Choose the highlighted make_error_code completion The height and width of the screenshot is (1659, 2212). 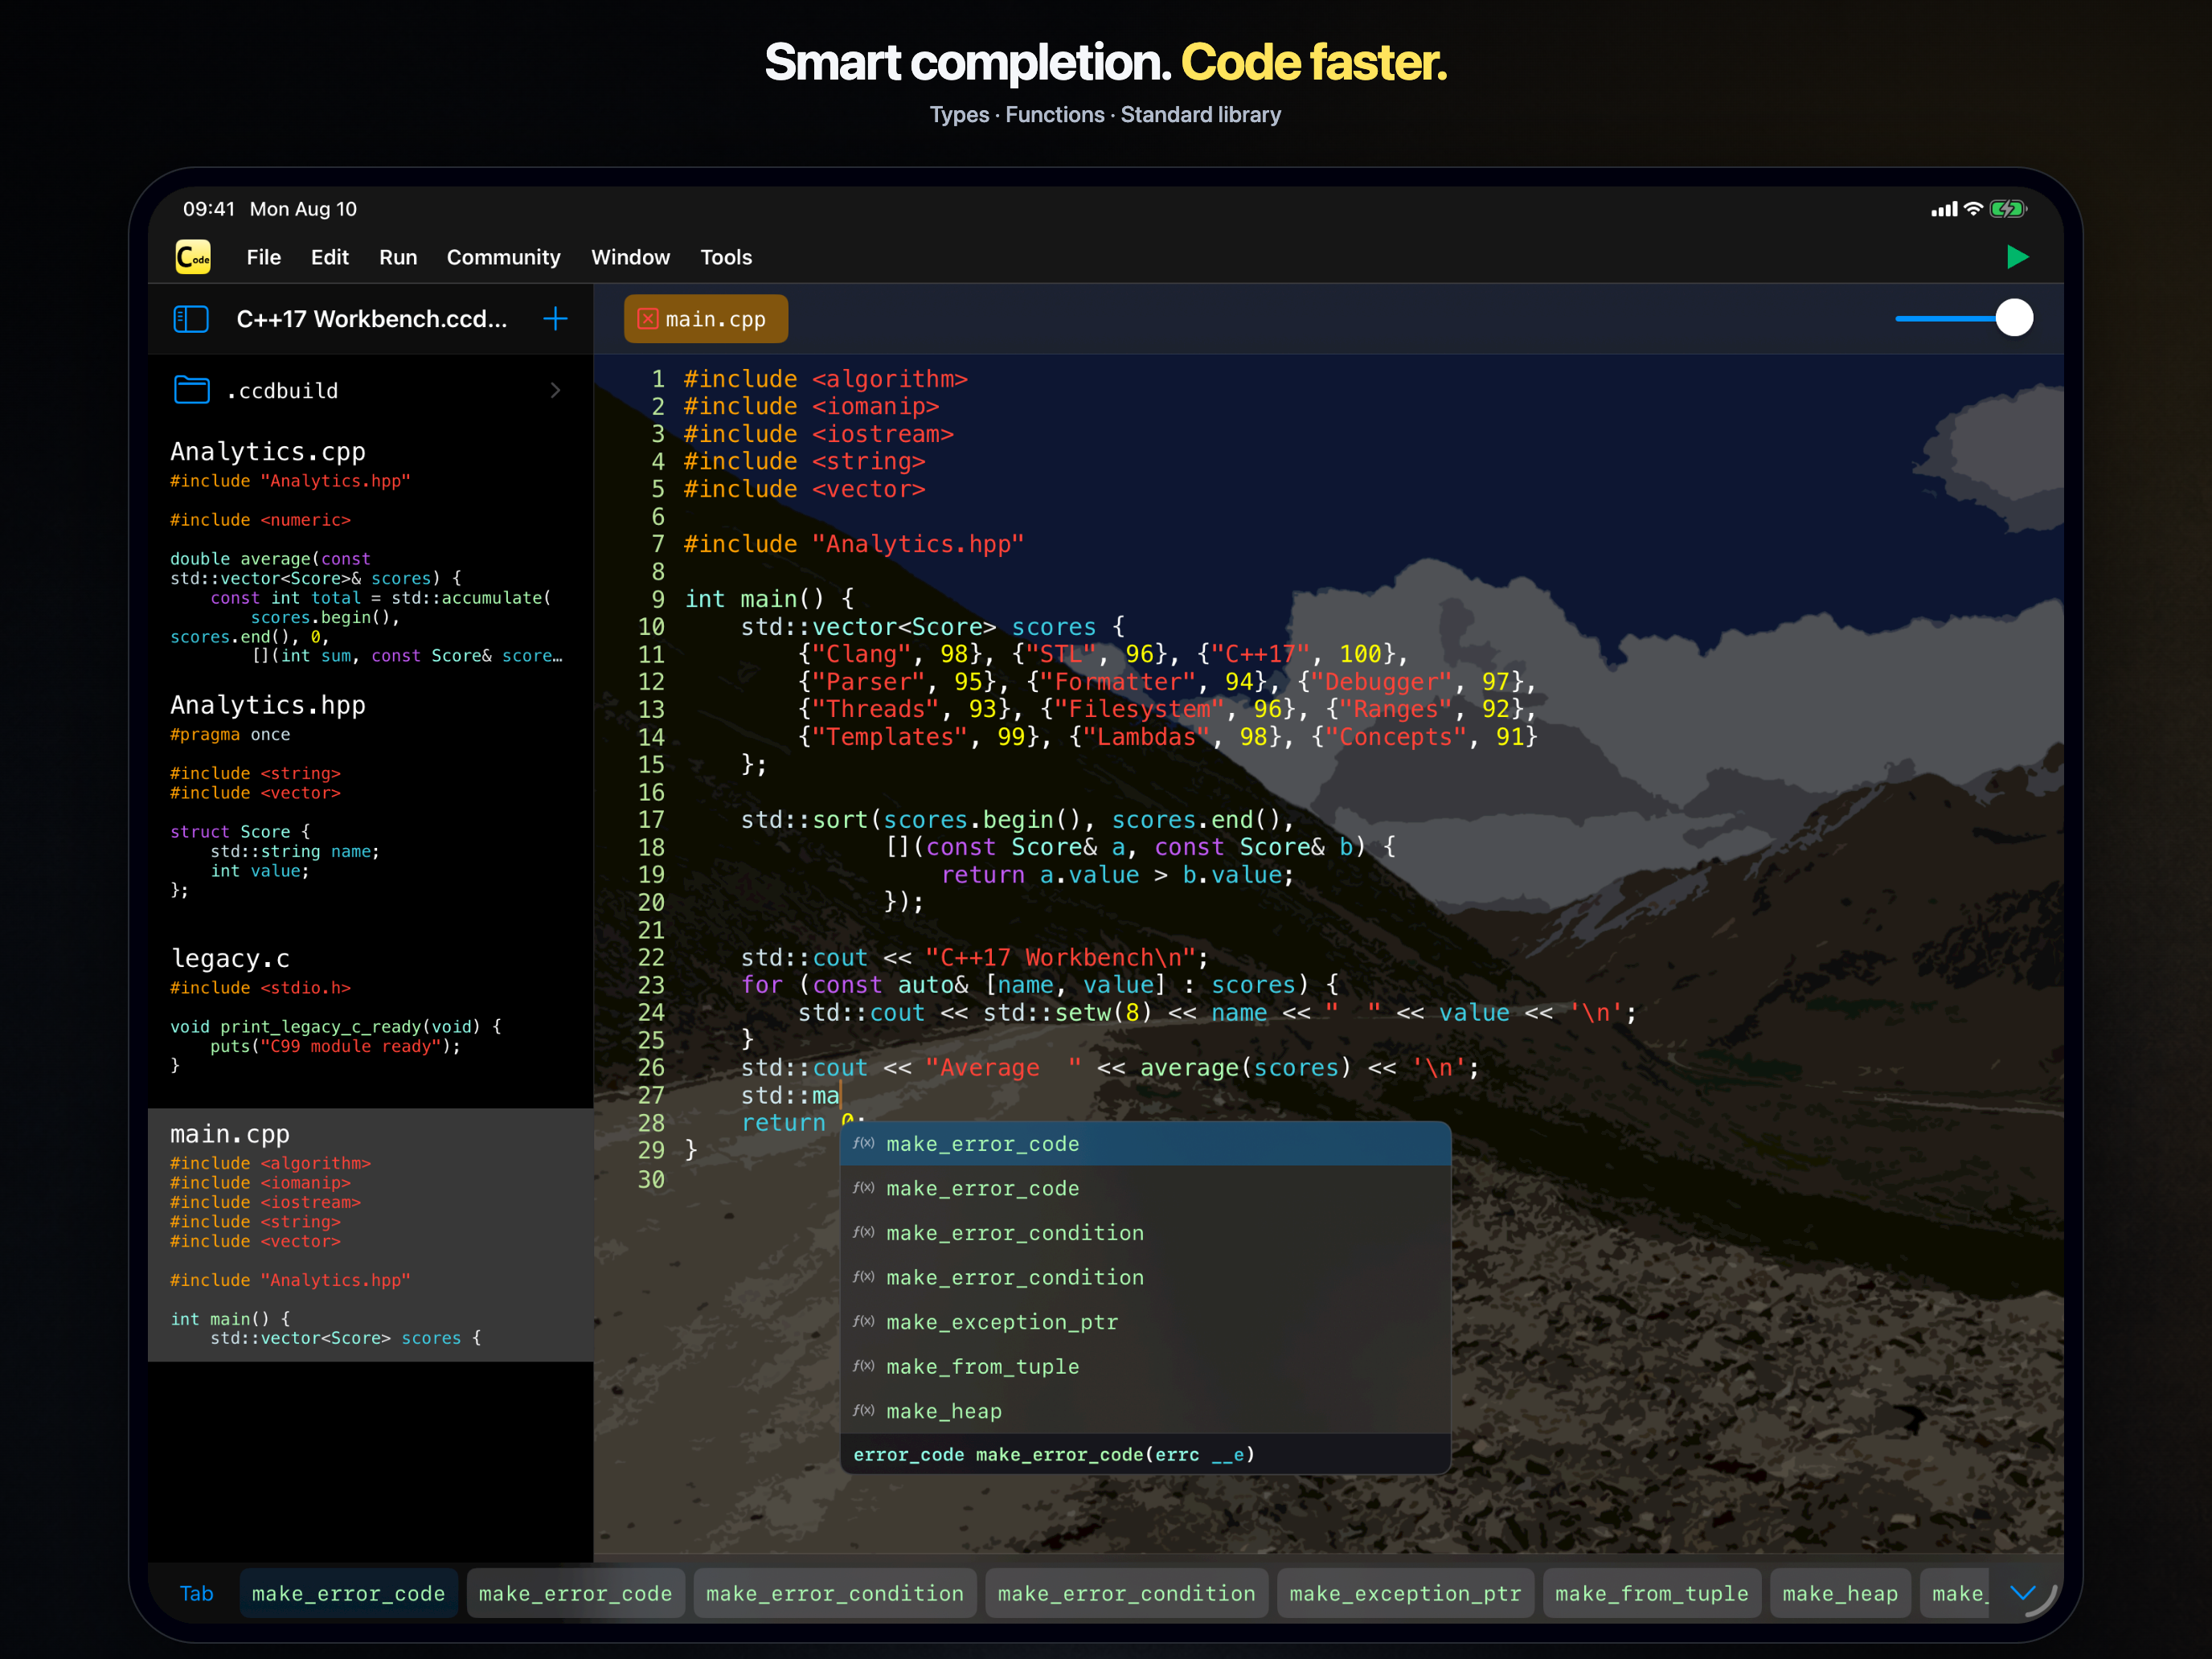[x=1145, y=1144]
